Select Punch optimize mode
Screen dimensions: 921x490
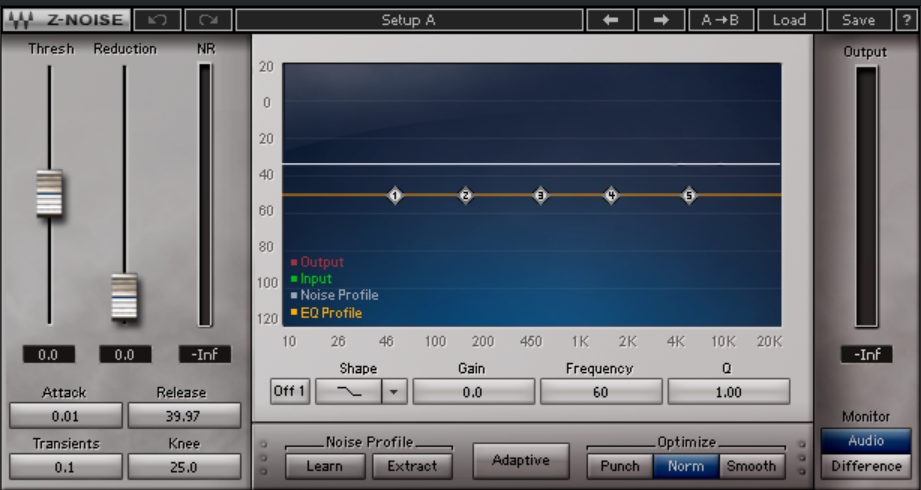[x=620, y=466]
